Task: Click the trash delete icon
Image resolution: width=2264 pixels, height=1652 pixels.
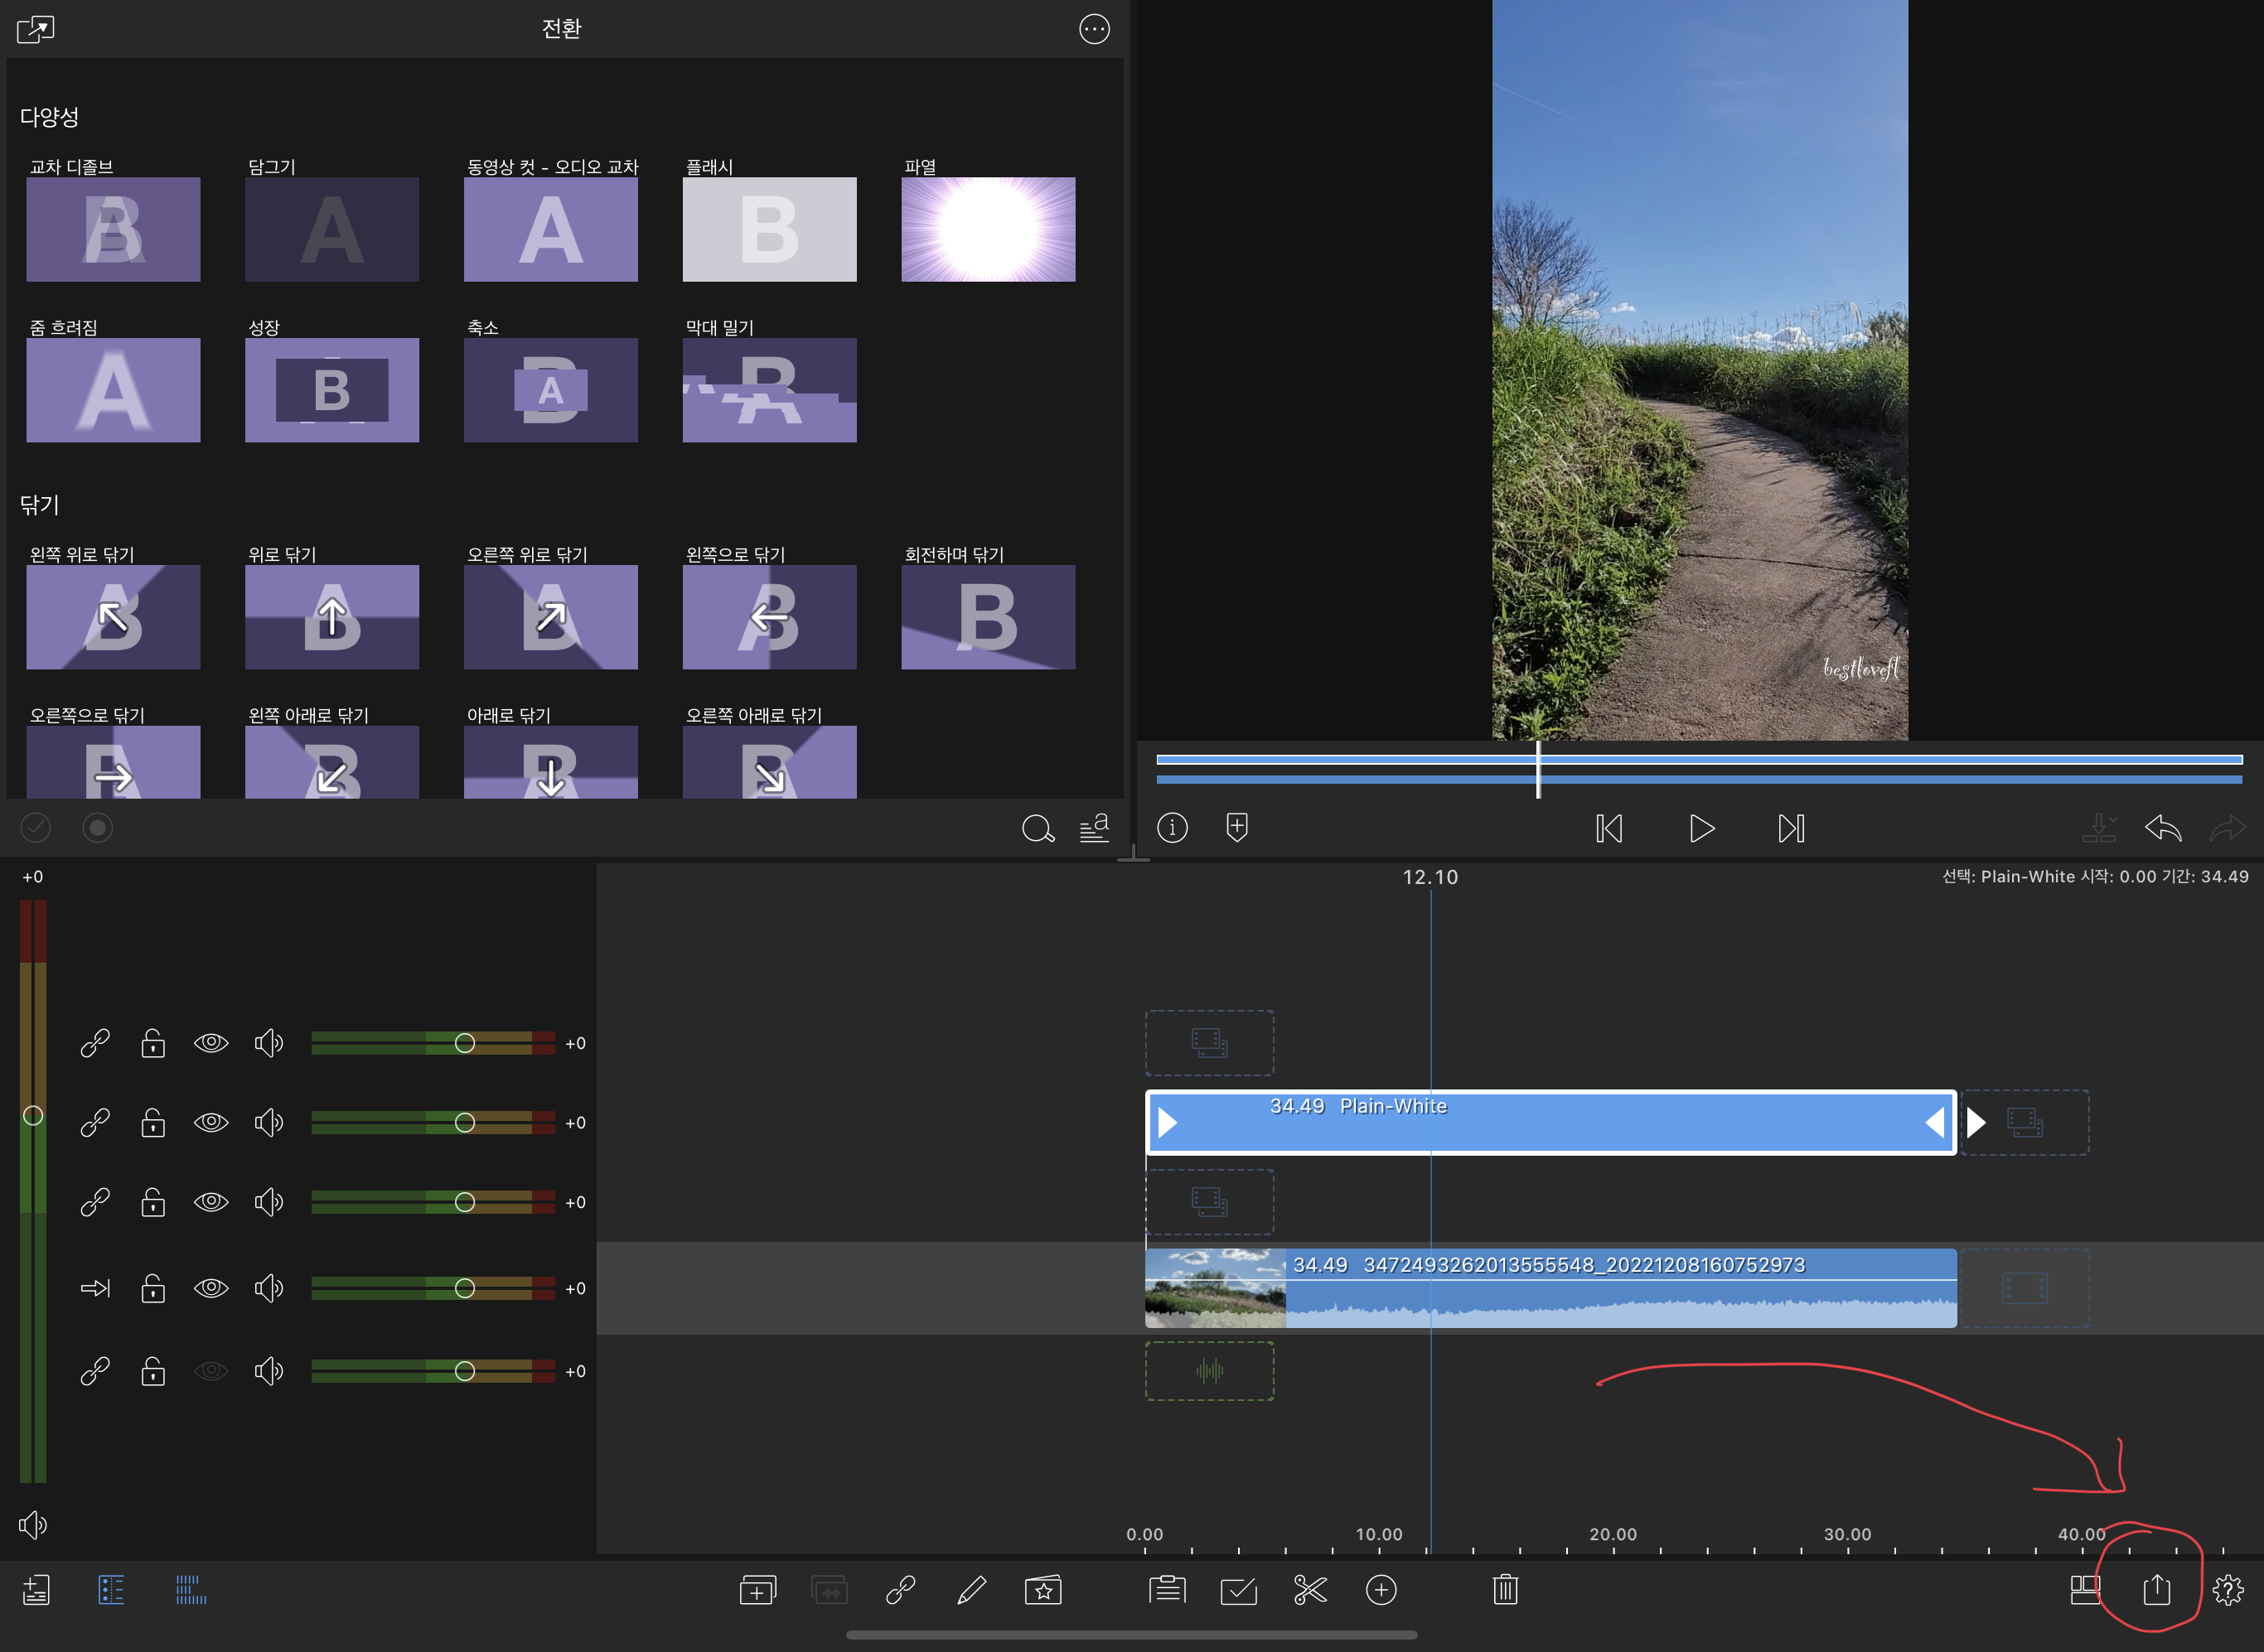Action: [x=1505, y=1590]
